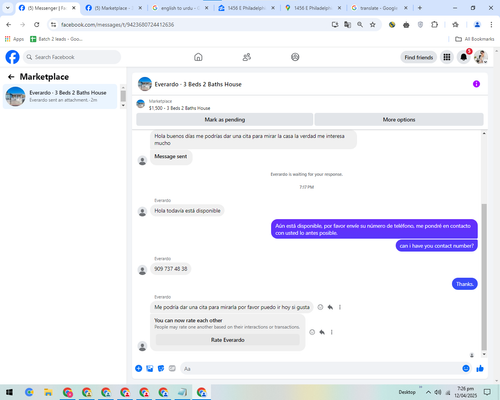Screen dimensions: 500x400
Task: Open Chrome extensions puzzle icon
Action: tap(434, 24)
